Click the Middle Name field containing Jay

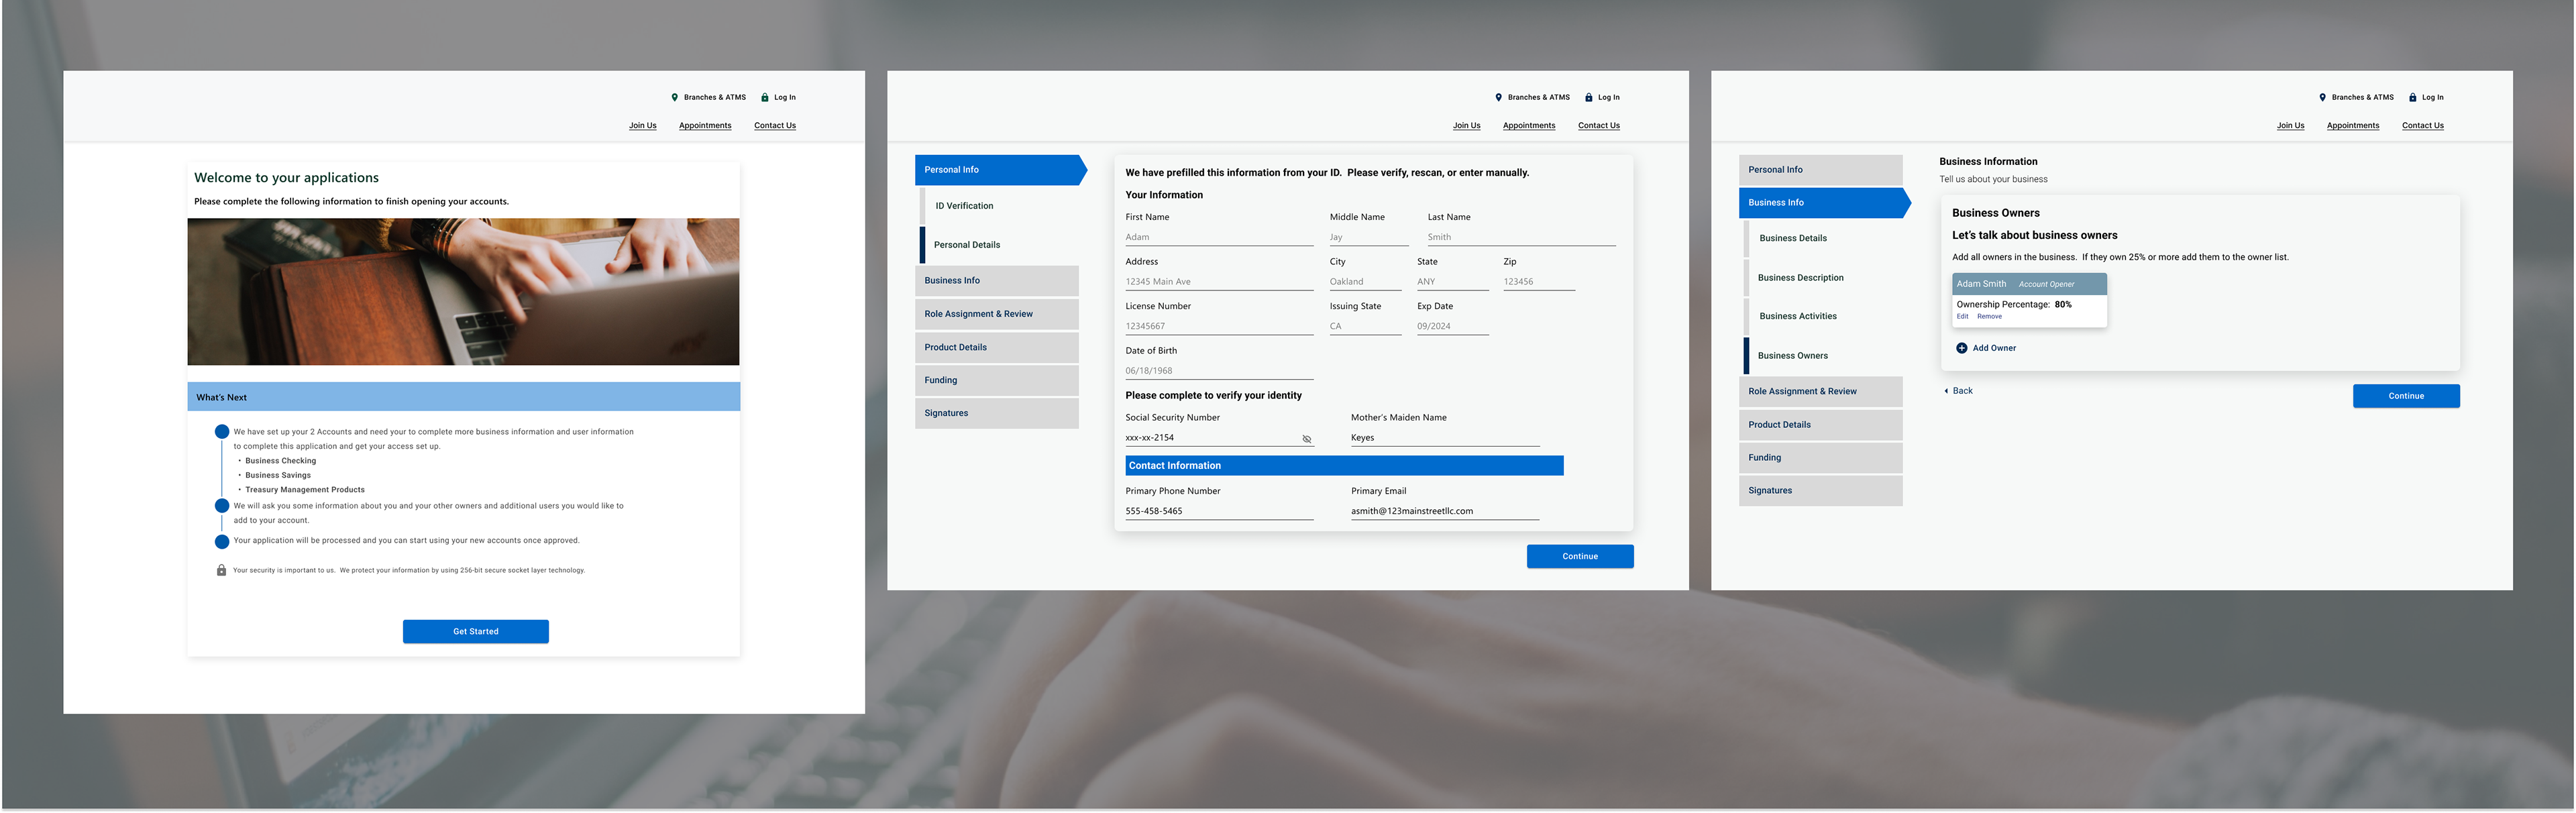pos(1369,237)
